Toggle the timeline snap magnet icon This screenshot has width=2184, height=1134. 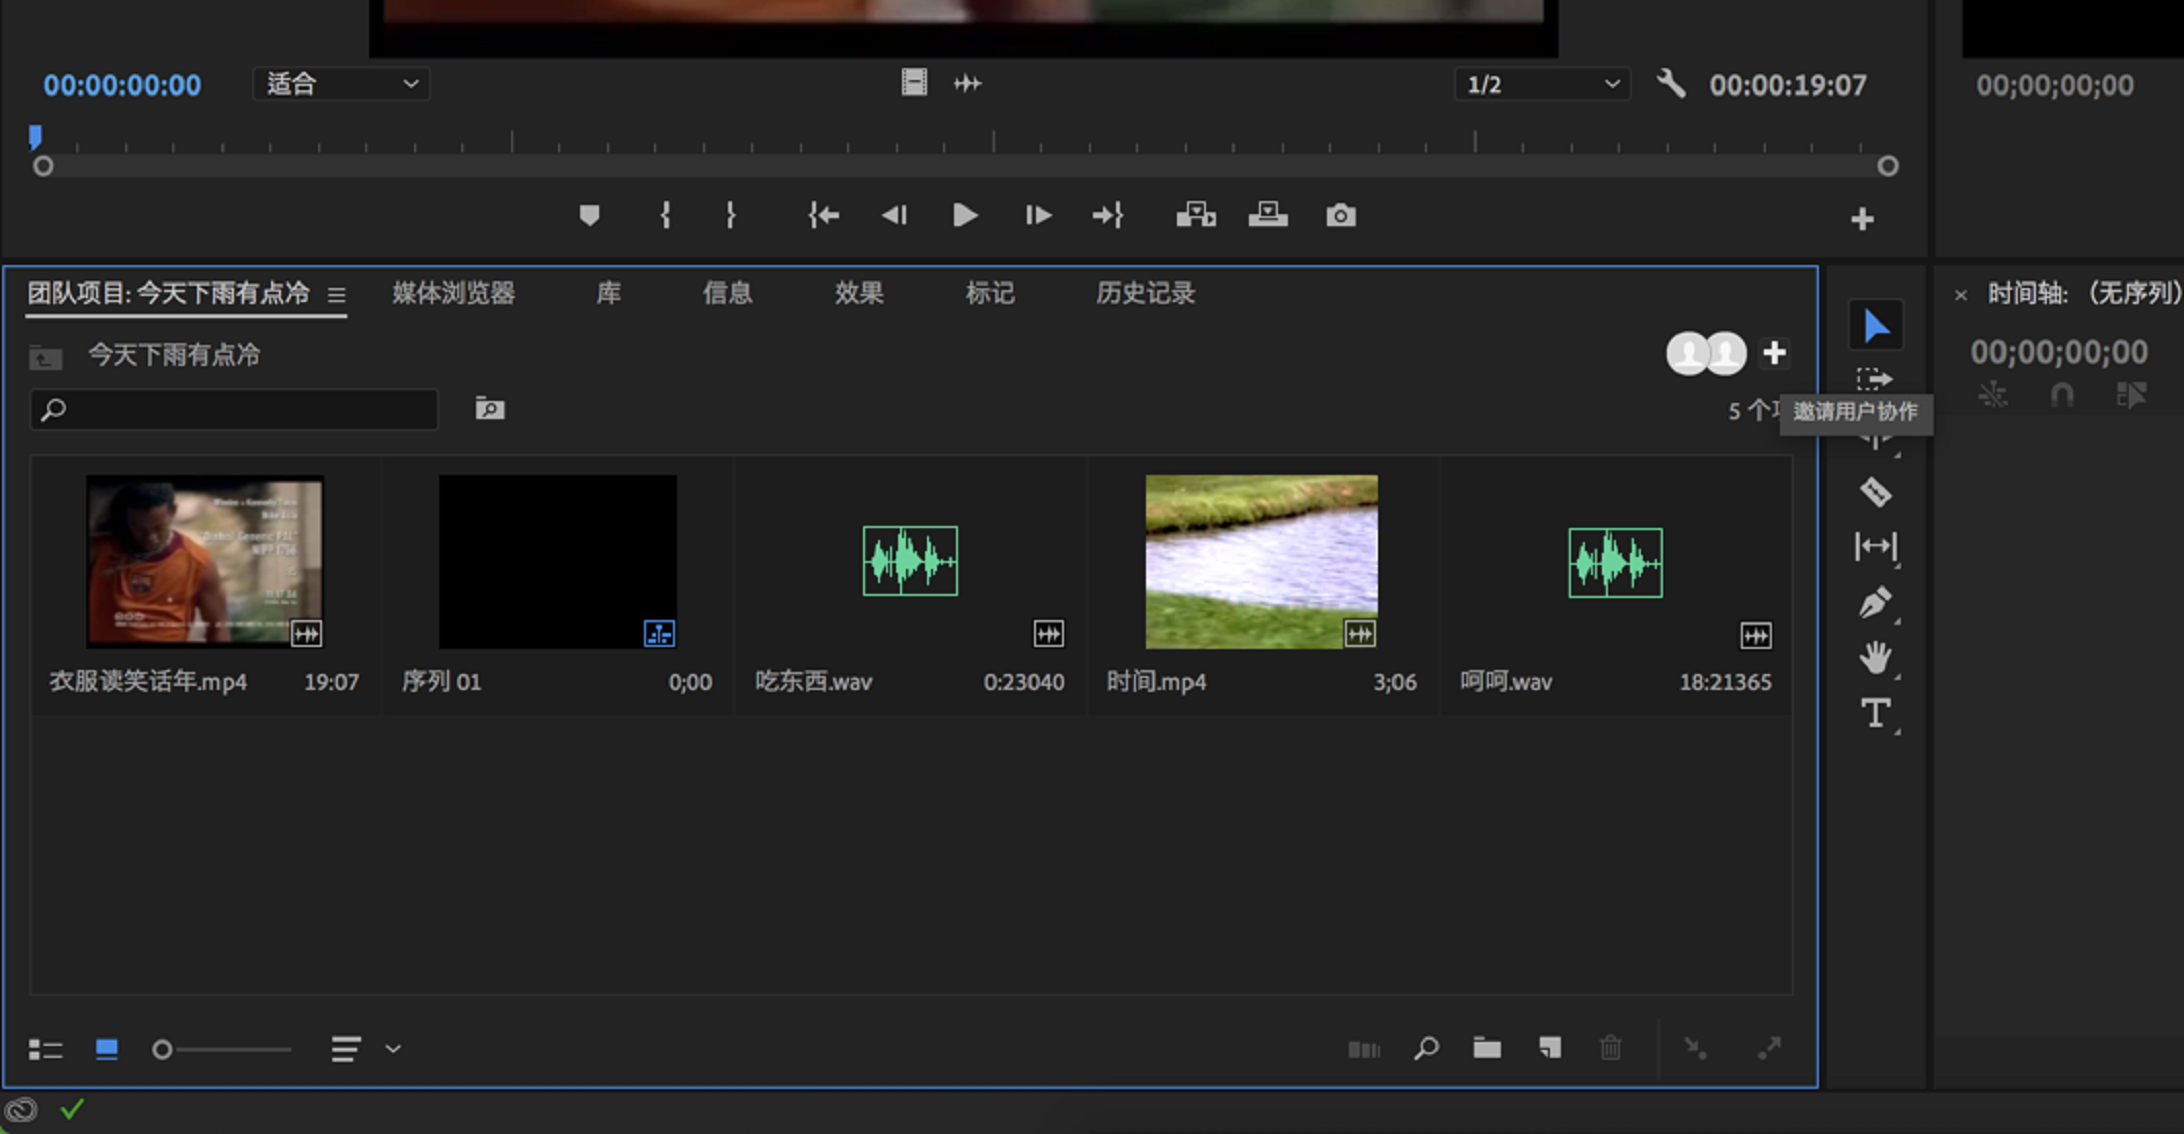[2062, 395]
